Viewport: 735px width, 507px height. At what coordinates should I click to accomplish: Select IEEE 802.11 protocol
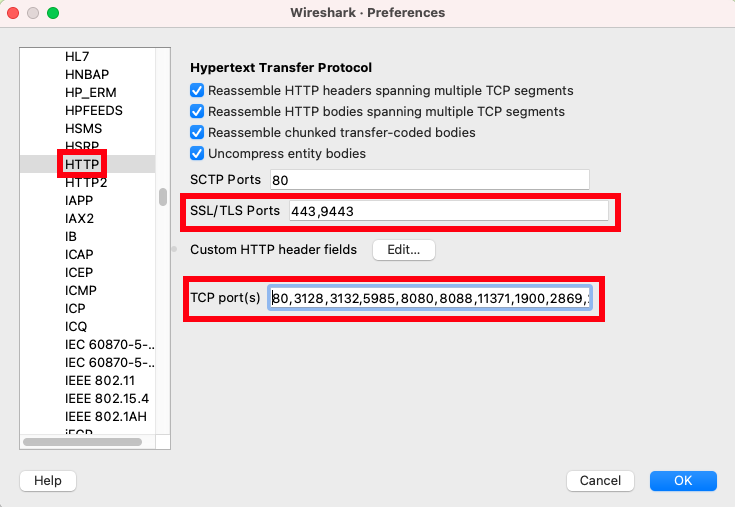(100, 380)
